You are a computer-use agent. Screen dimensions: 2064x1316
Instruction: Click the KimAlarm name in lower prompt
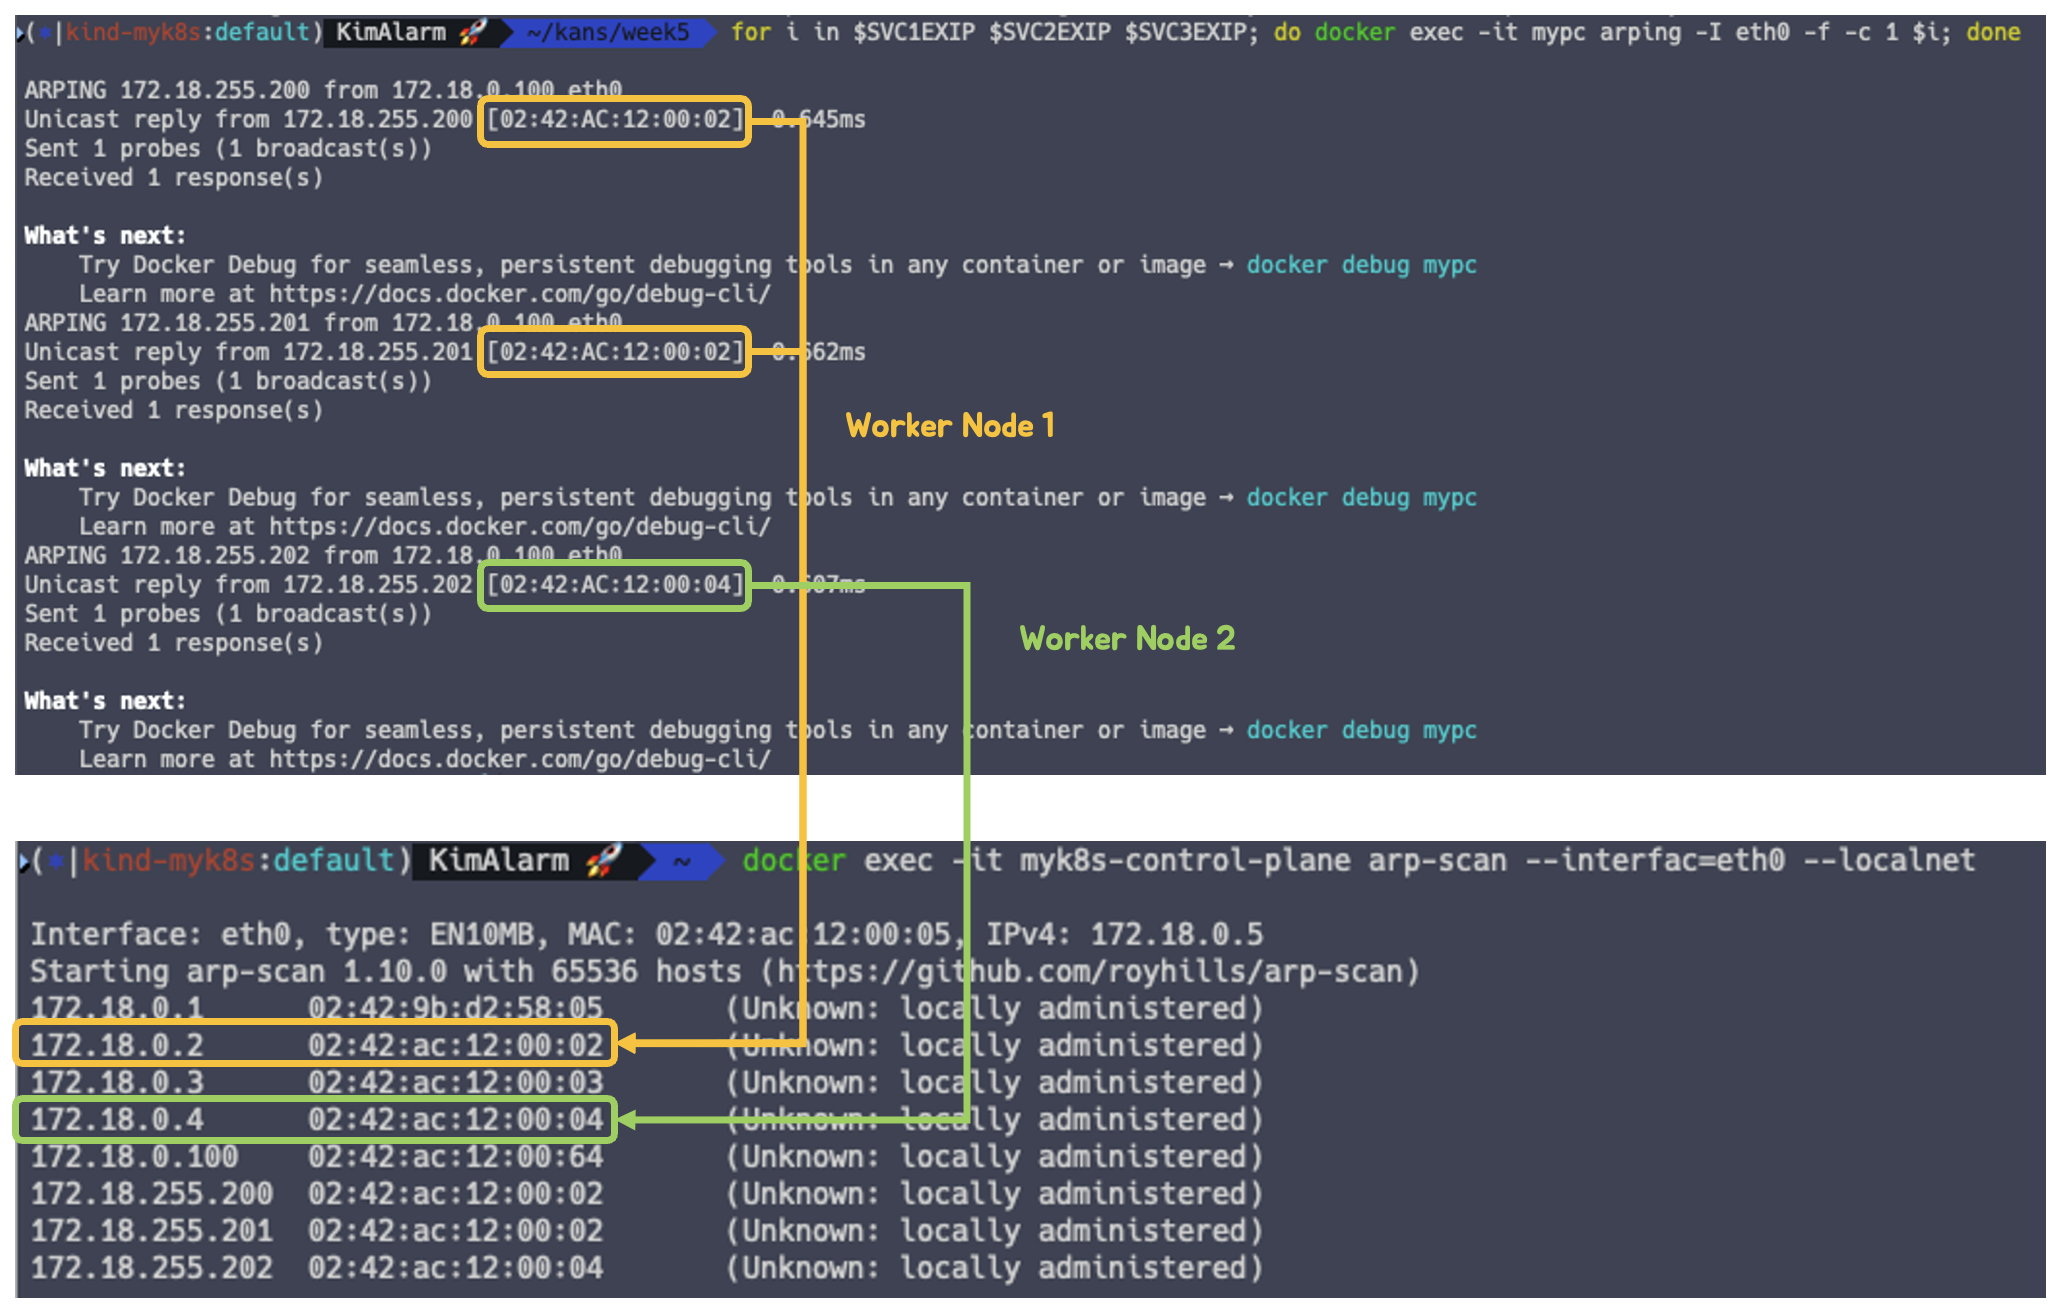[498, 860]
